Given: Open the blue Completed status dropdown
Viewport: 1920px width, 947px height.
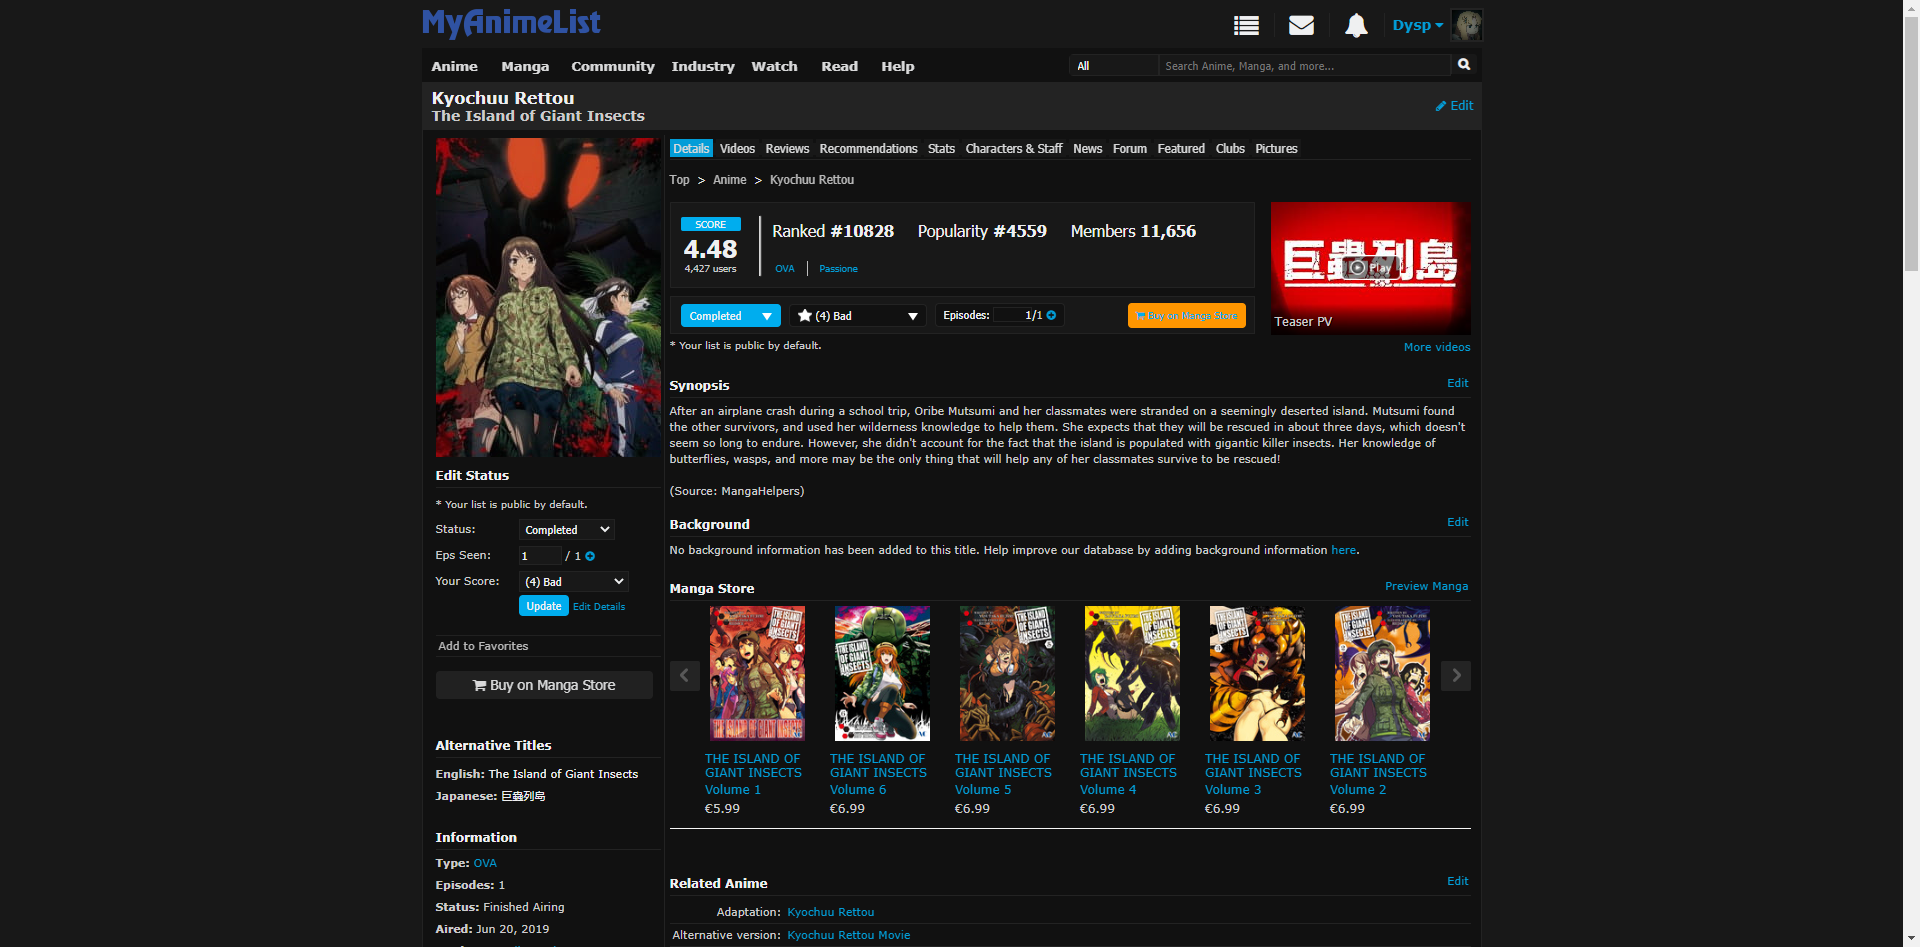Looking at the screenshot, I should tap(730, 316).
